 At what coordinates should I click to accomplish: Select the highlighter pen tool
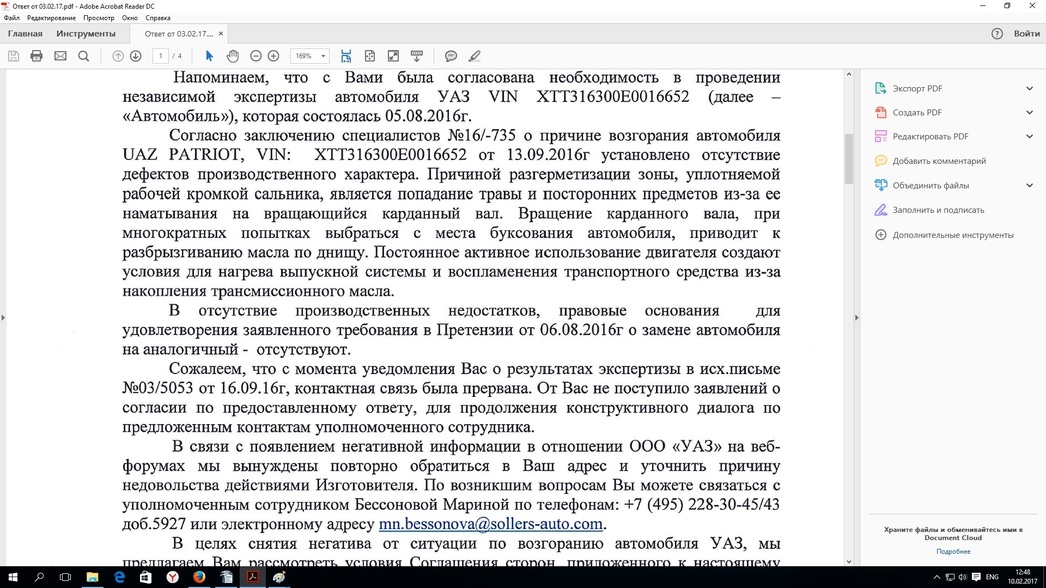(x=475, y=56)
